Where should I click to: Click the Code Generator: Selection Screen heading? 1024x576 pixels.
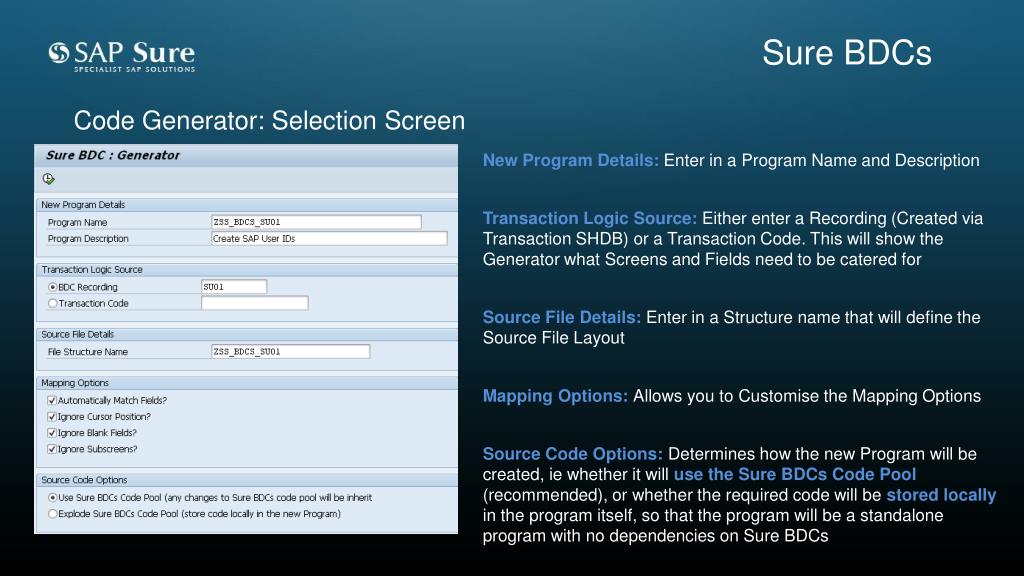pyautogui.click(x=269, y=121)
